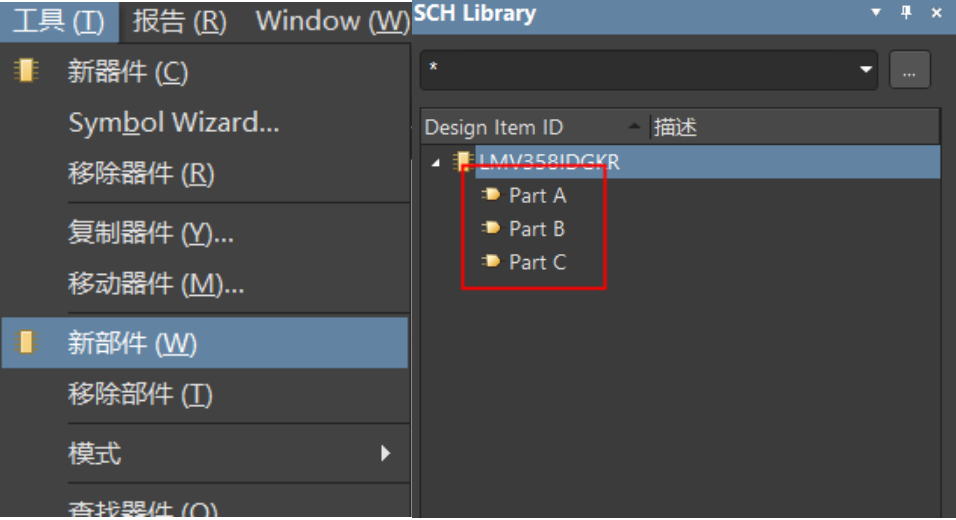This screenshot has width=956, height=520.
Task: Open the SCH Library panel options arrow
Action: click(877, 13)
